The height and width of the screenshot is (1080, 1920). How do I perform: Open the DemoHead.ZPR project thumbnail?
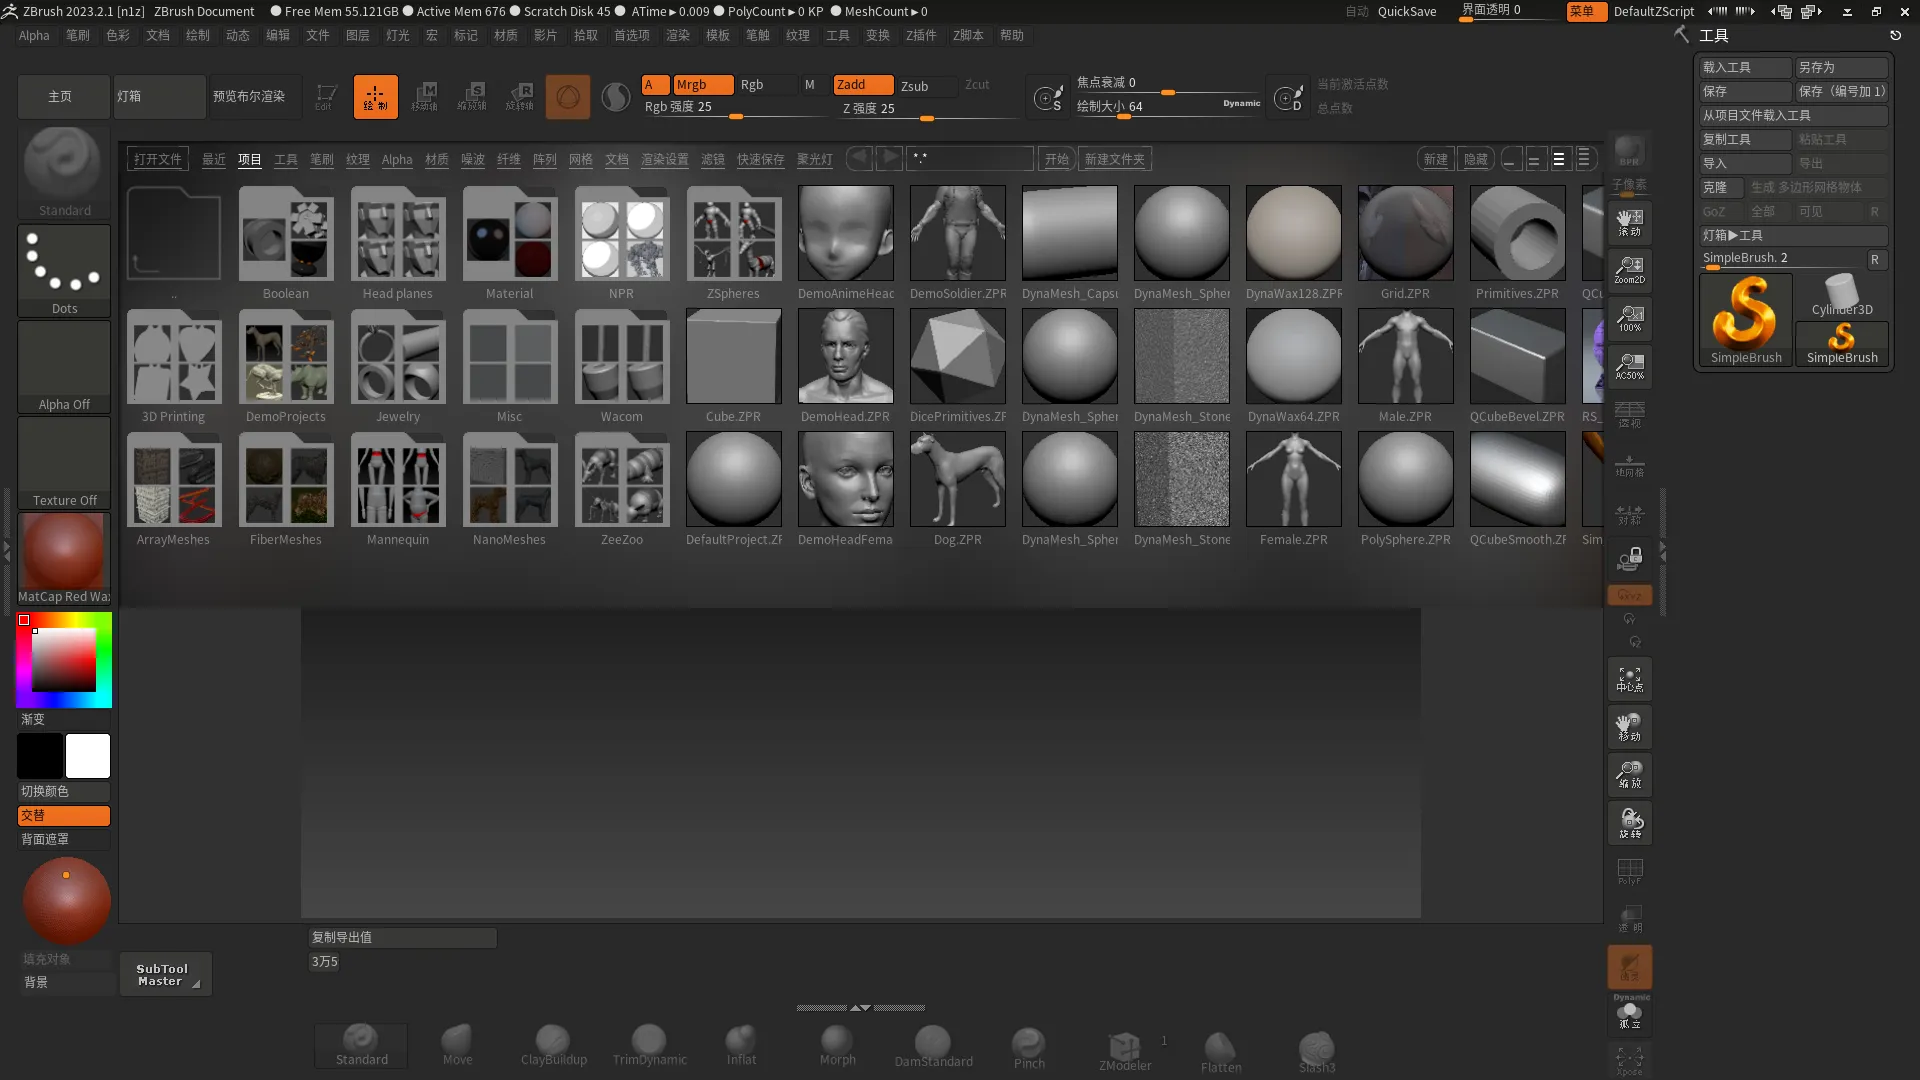click(x=845, y=355)
